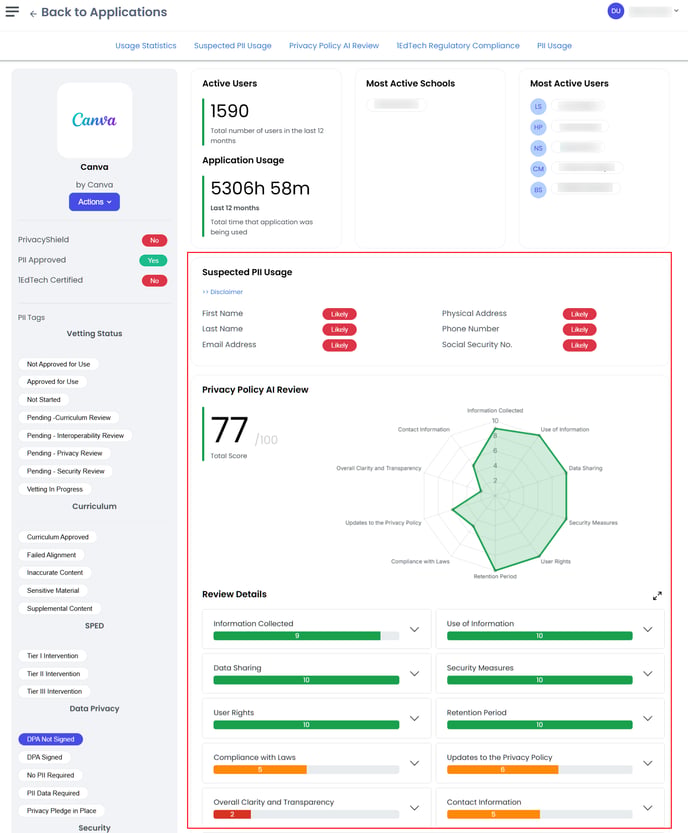Switch to the Usage Statistics tab
Image resolution: width=688 pixels, height=833 pixels.
(x=146, y=46)
